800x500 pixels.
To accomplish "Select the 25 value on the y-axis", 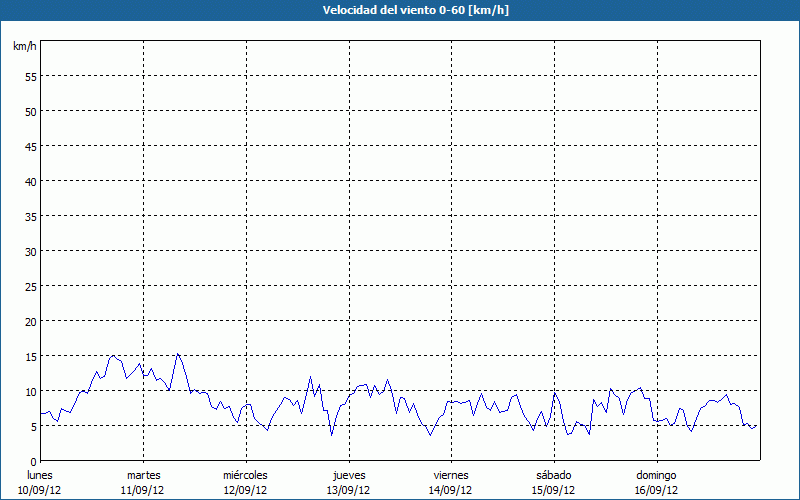I will [30, 286].
